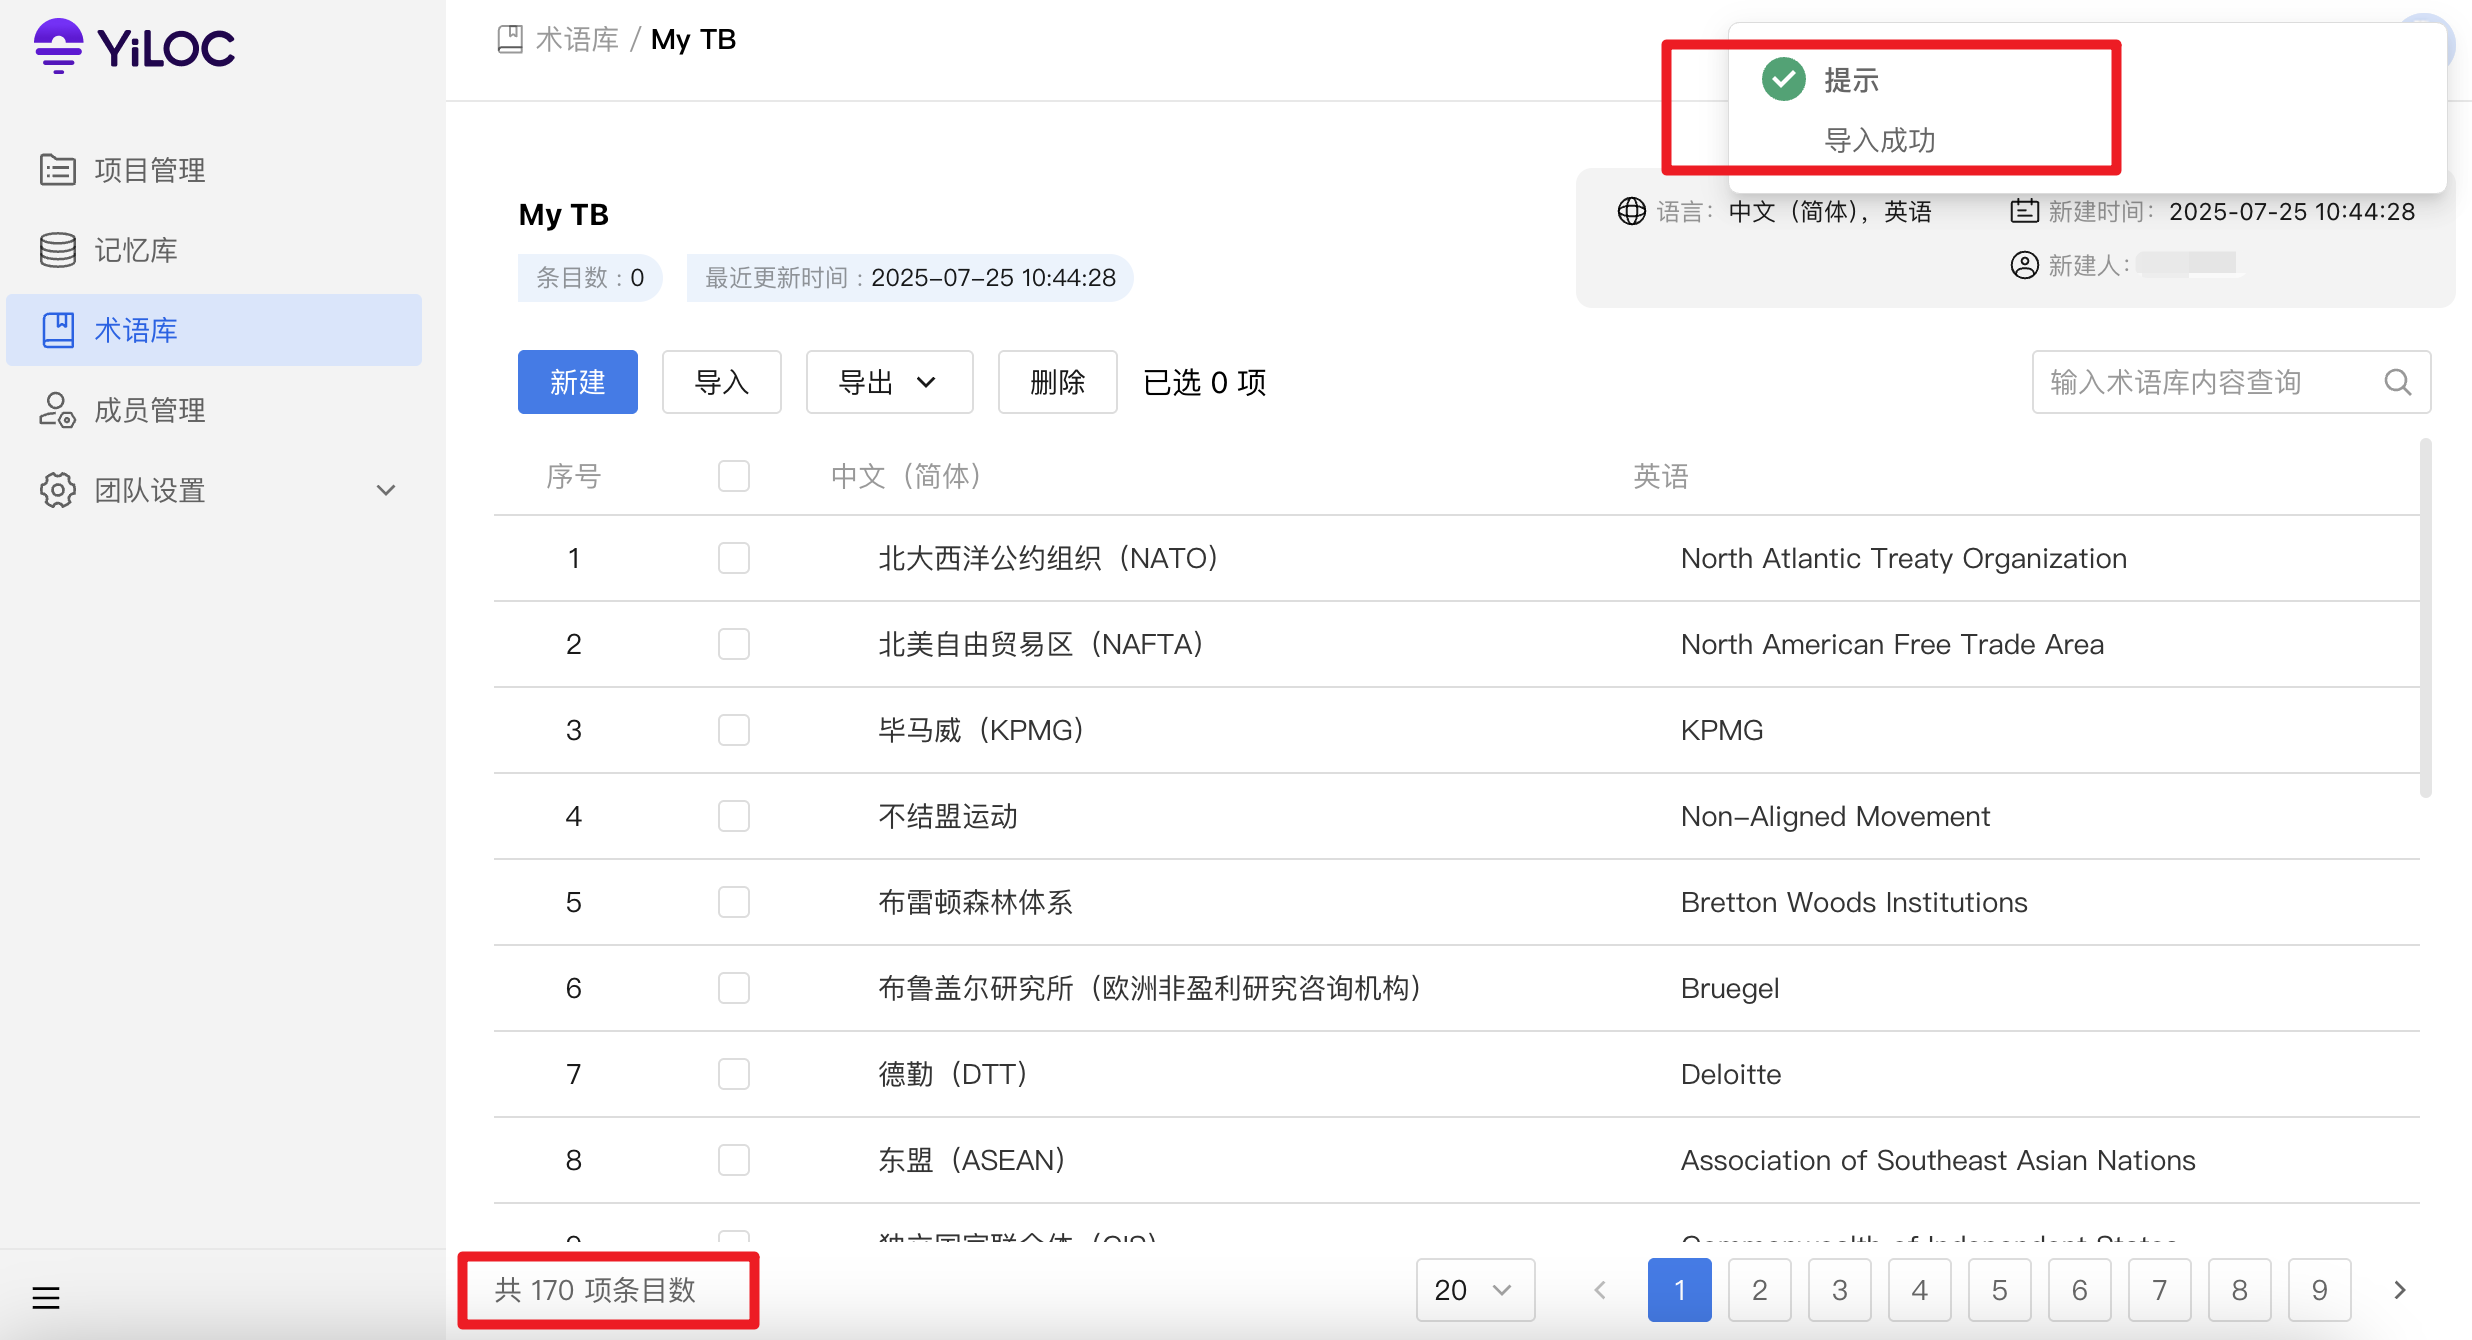The width and height of the screenshot is (2472, 1340).
Task: Go to page 5
Action: point(2000,1290)
